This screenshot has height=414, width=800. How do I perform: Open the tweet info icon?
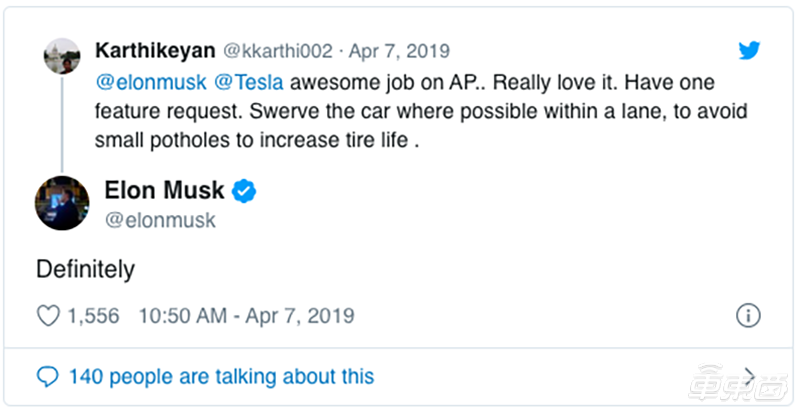click(747, 316)
